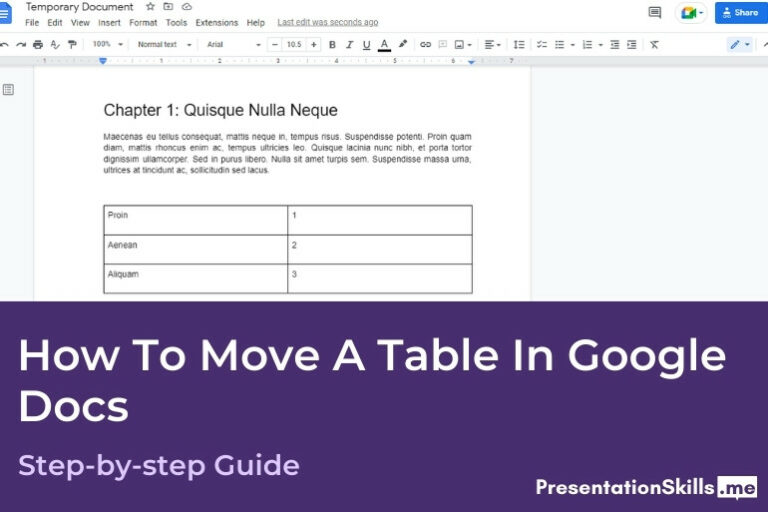768x512 pixels.
Task: Insert a link
Action: pyautogui.click(x=425, y=45)
